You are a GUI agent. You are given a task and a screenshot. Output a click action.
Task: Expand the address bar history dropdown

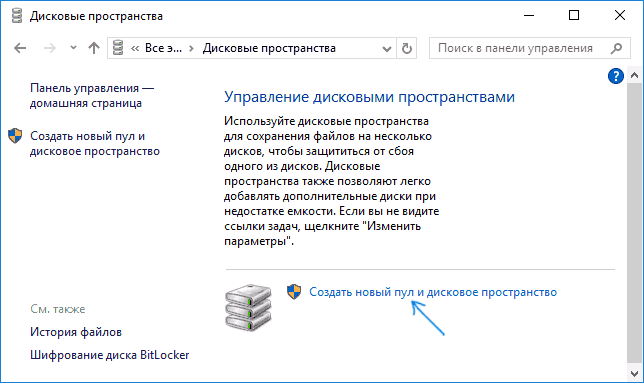tap(386, 49)
